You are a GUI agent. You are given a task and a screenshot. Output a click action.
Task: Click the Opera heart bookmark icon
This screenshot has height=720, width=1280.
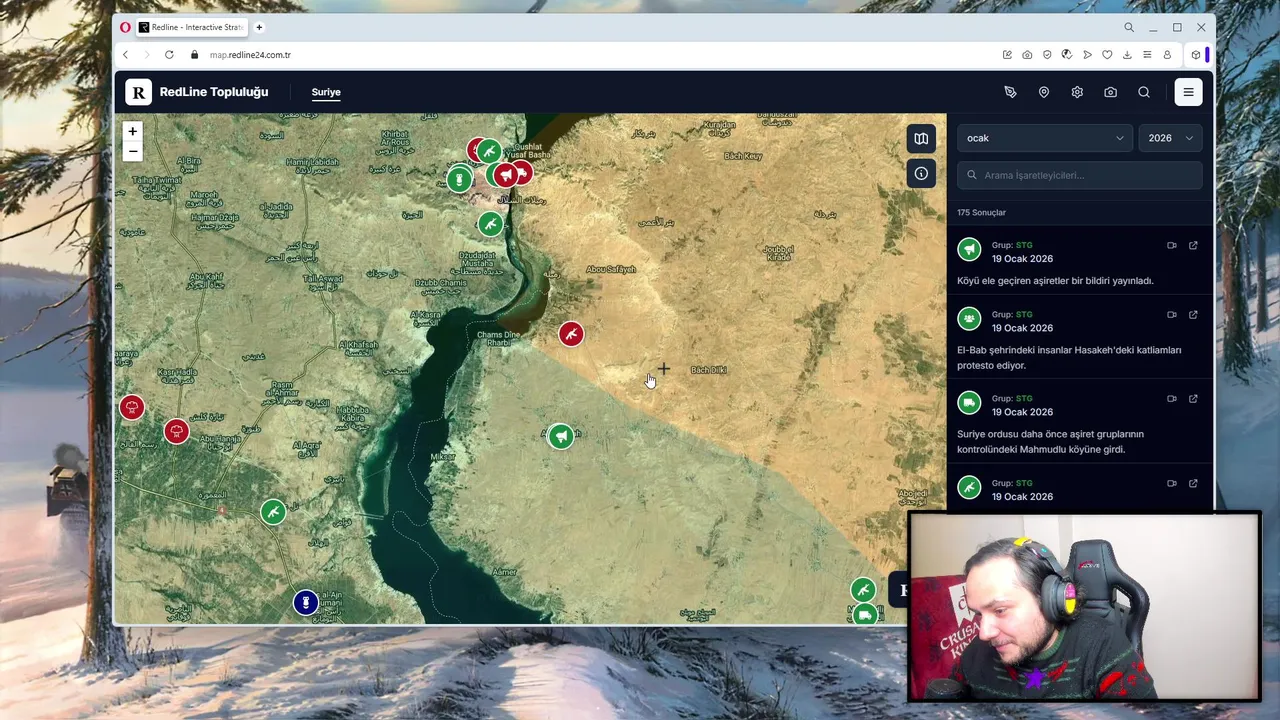point(1107,55)
